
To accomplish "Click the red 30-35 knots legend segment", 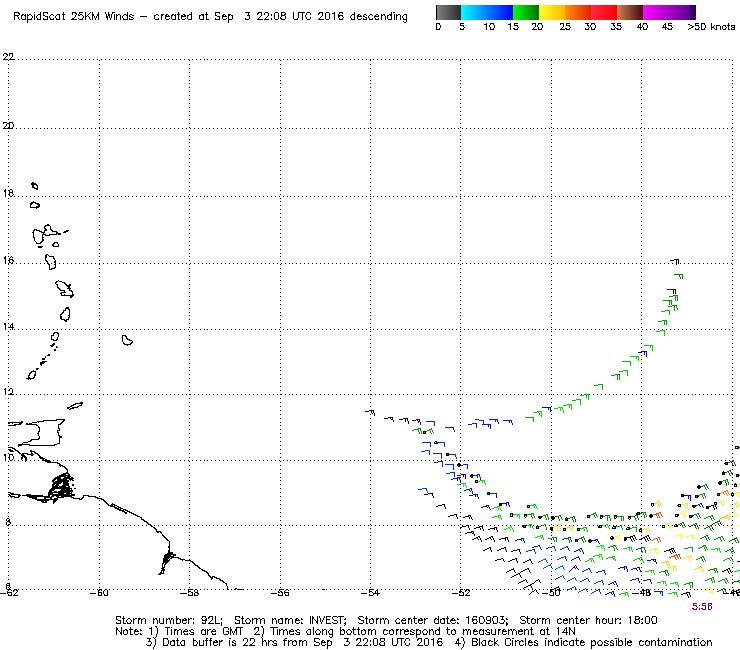I will [604, 12].
